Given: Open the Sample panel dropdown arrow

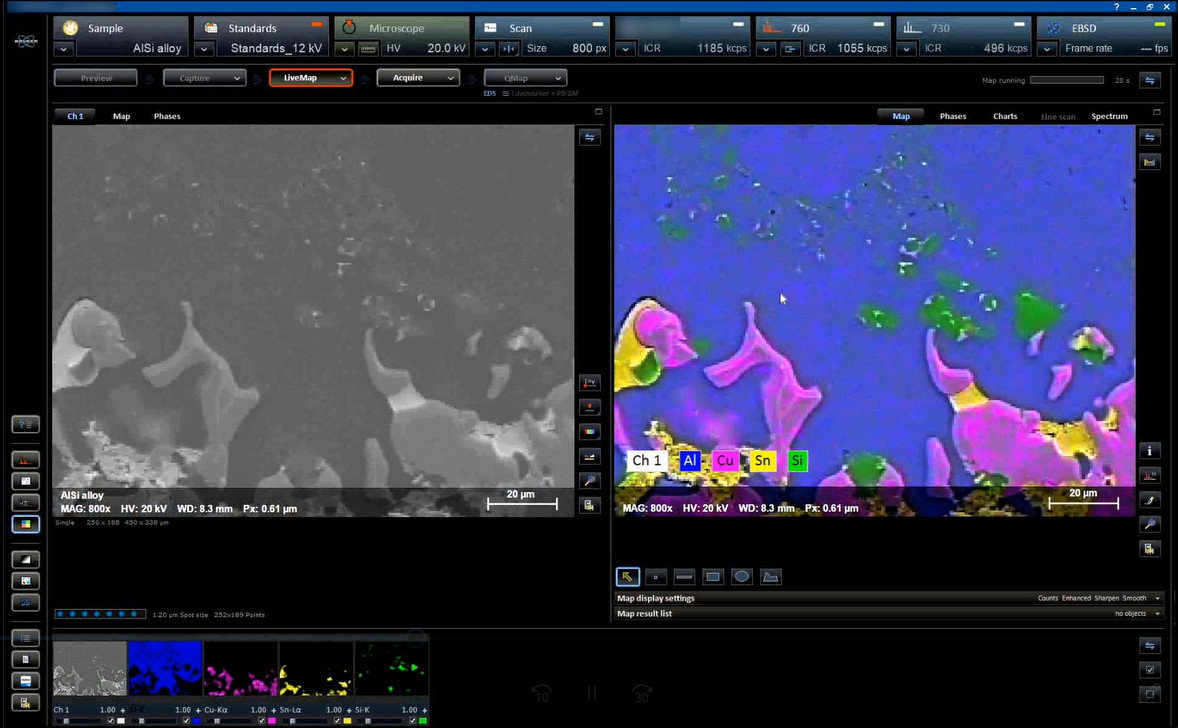Looking at the screenshot, I should coord(63,48).
